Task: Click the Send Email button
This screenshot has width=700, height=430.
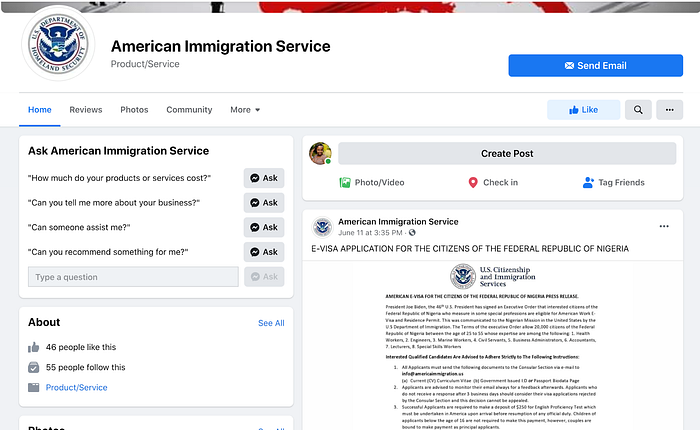Action: [x=596, y=66]
